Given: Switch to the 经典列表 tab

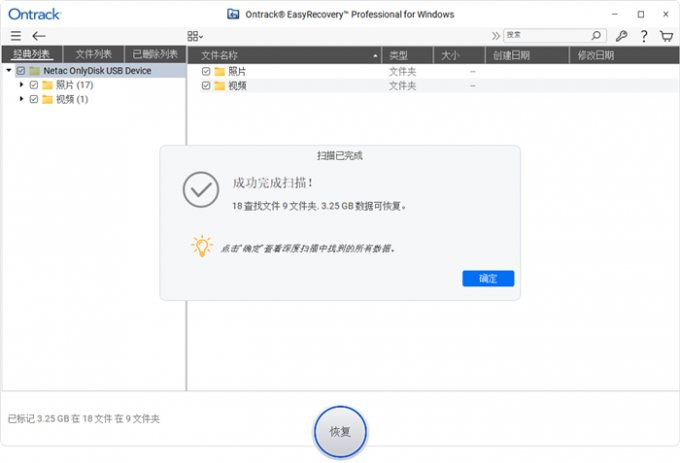Looking at the screenshot, I should point(32,55).
